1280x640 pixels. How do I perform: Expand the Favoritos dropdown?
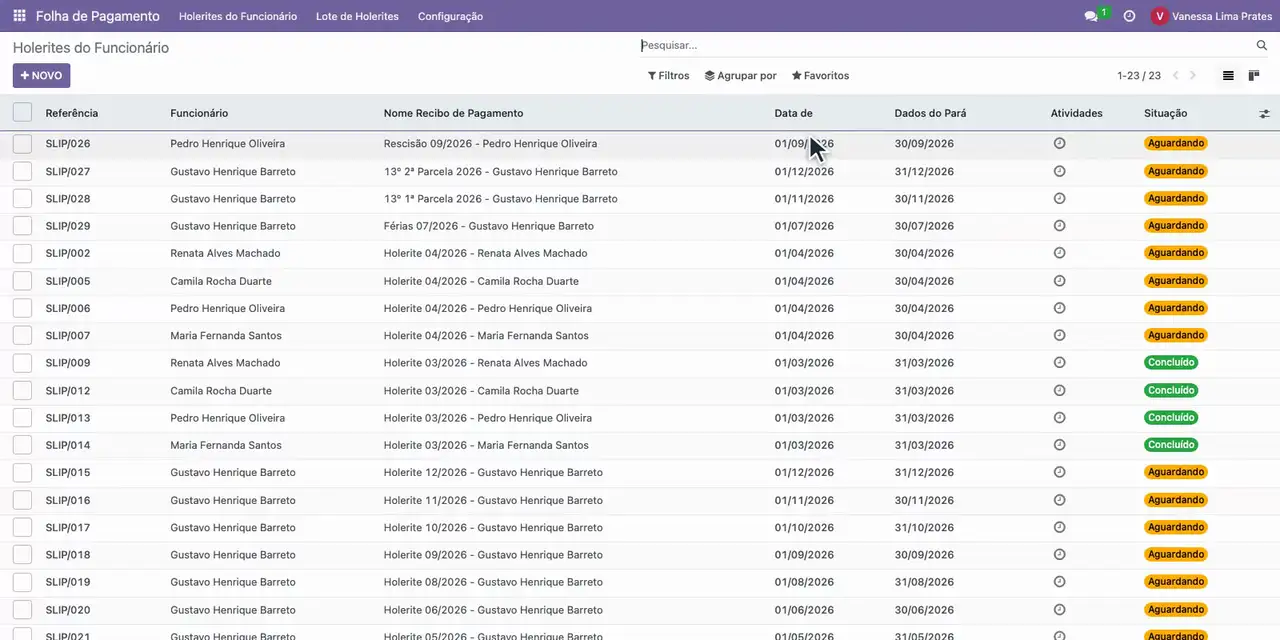(x=820, y=75)
